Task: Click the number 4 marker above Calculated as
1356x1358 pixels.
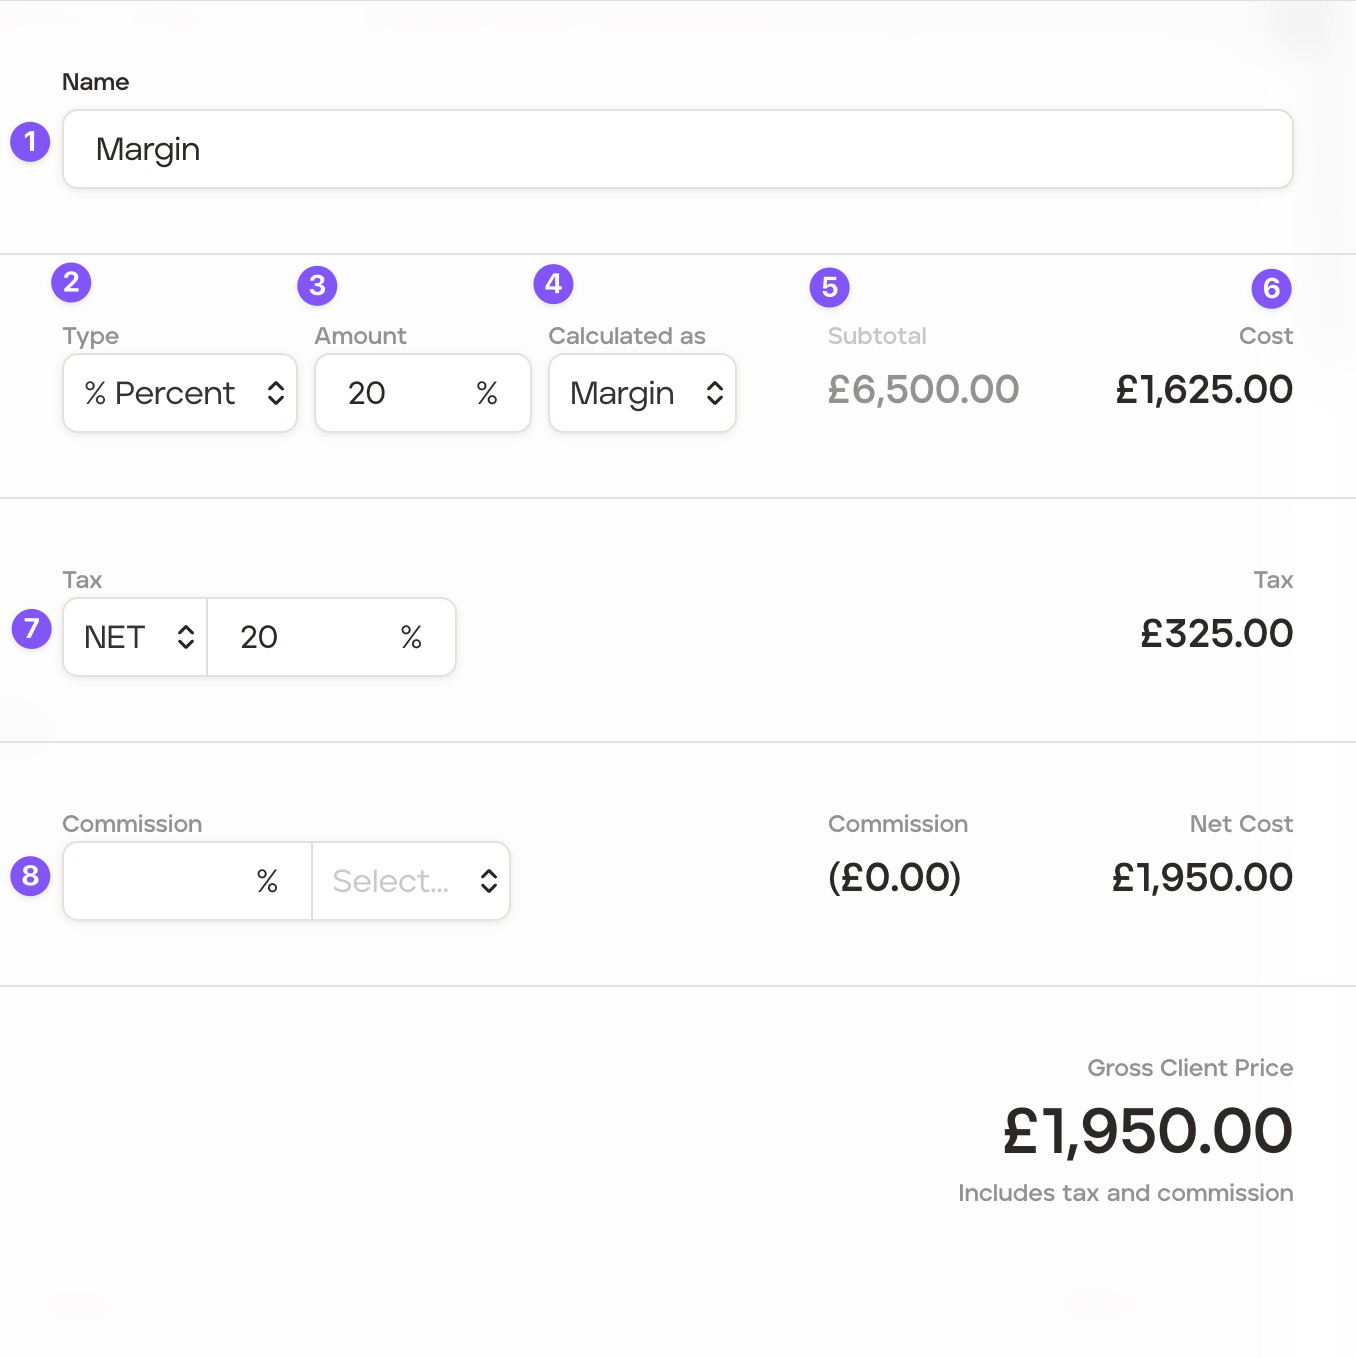Action: click(x=553, y=284)
